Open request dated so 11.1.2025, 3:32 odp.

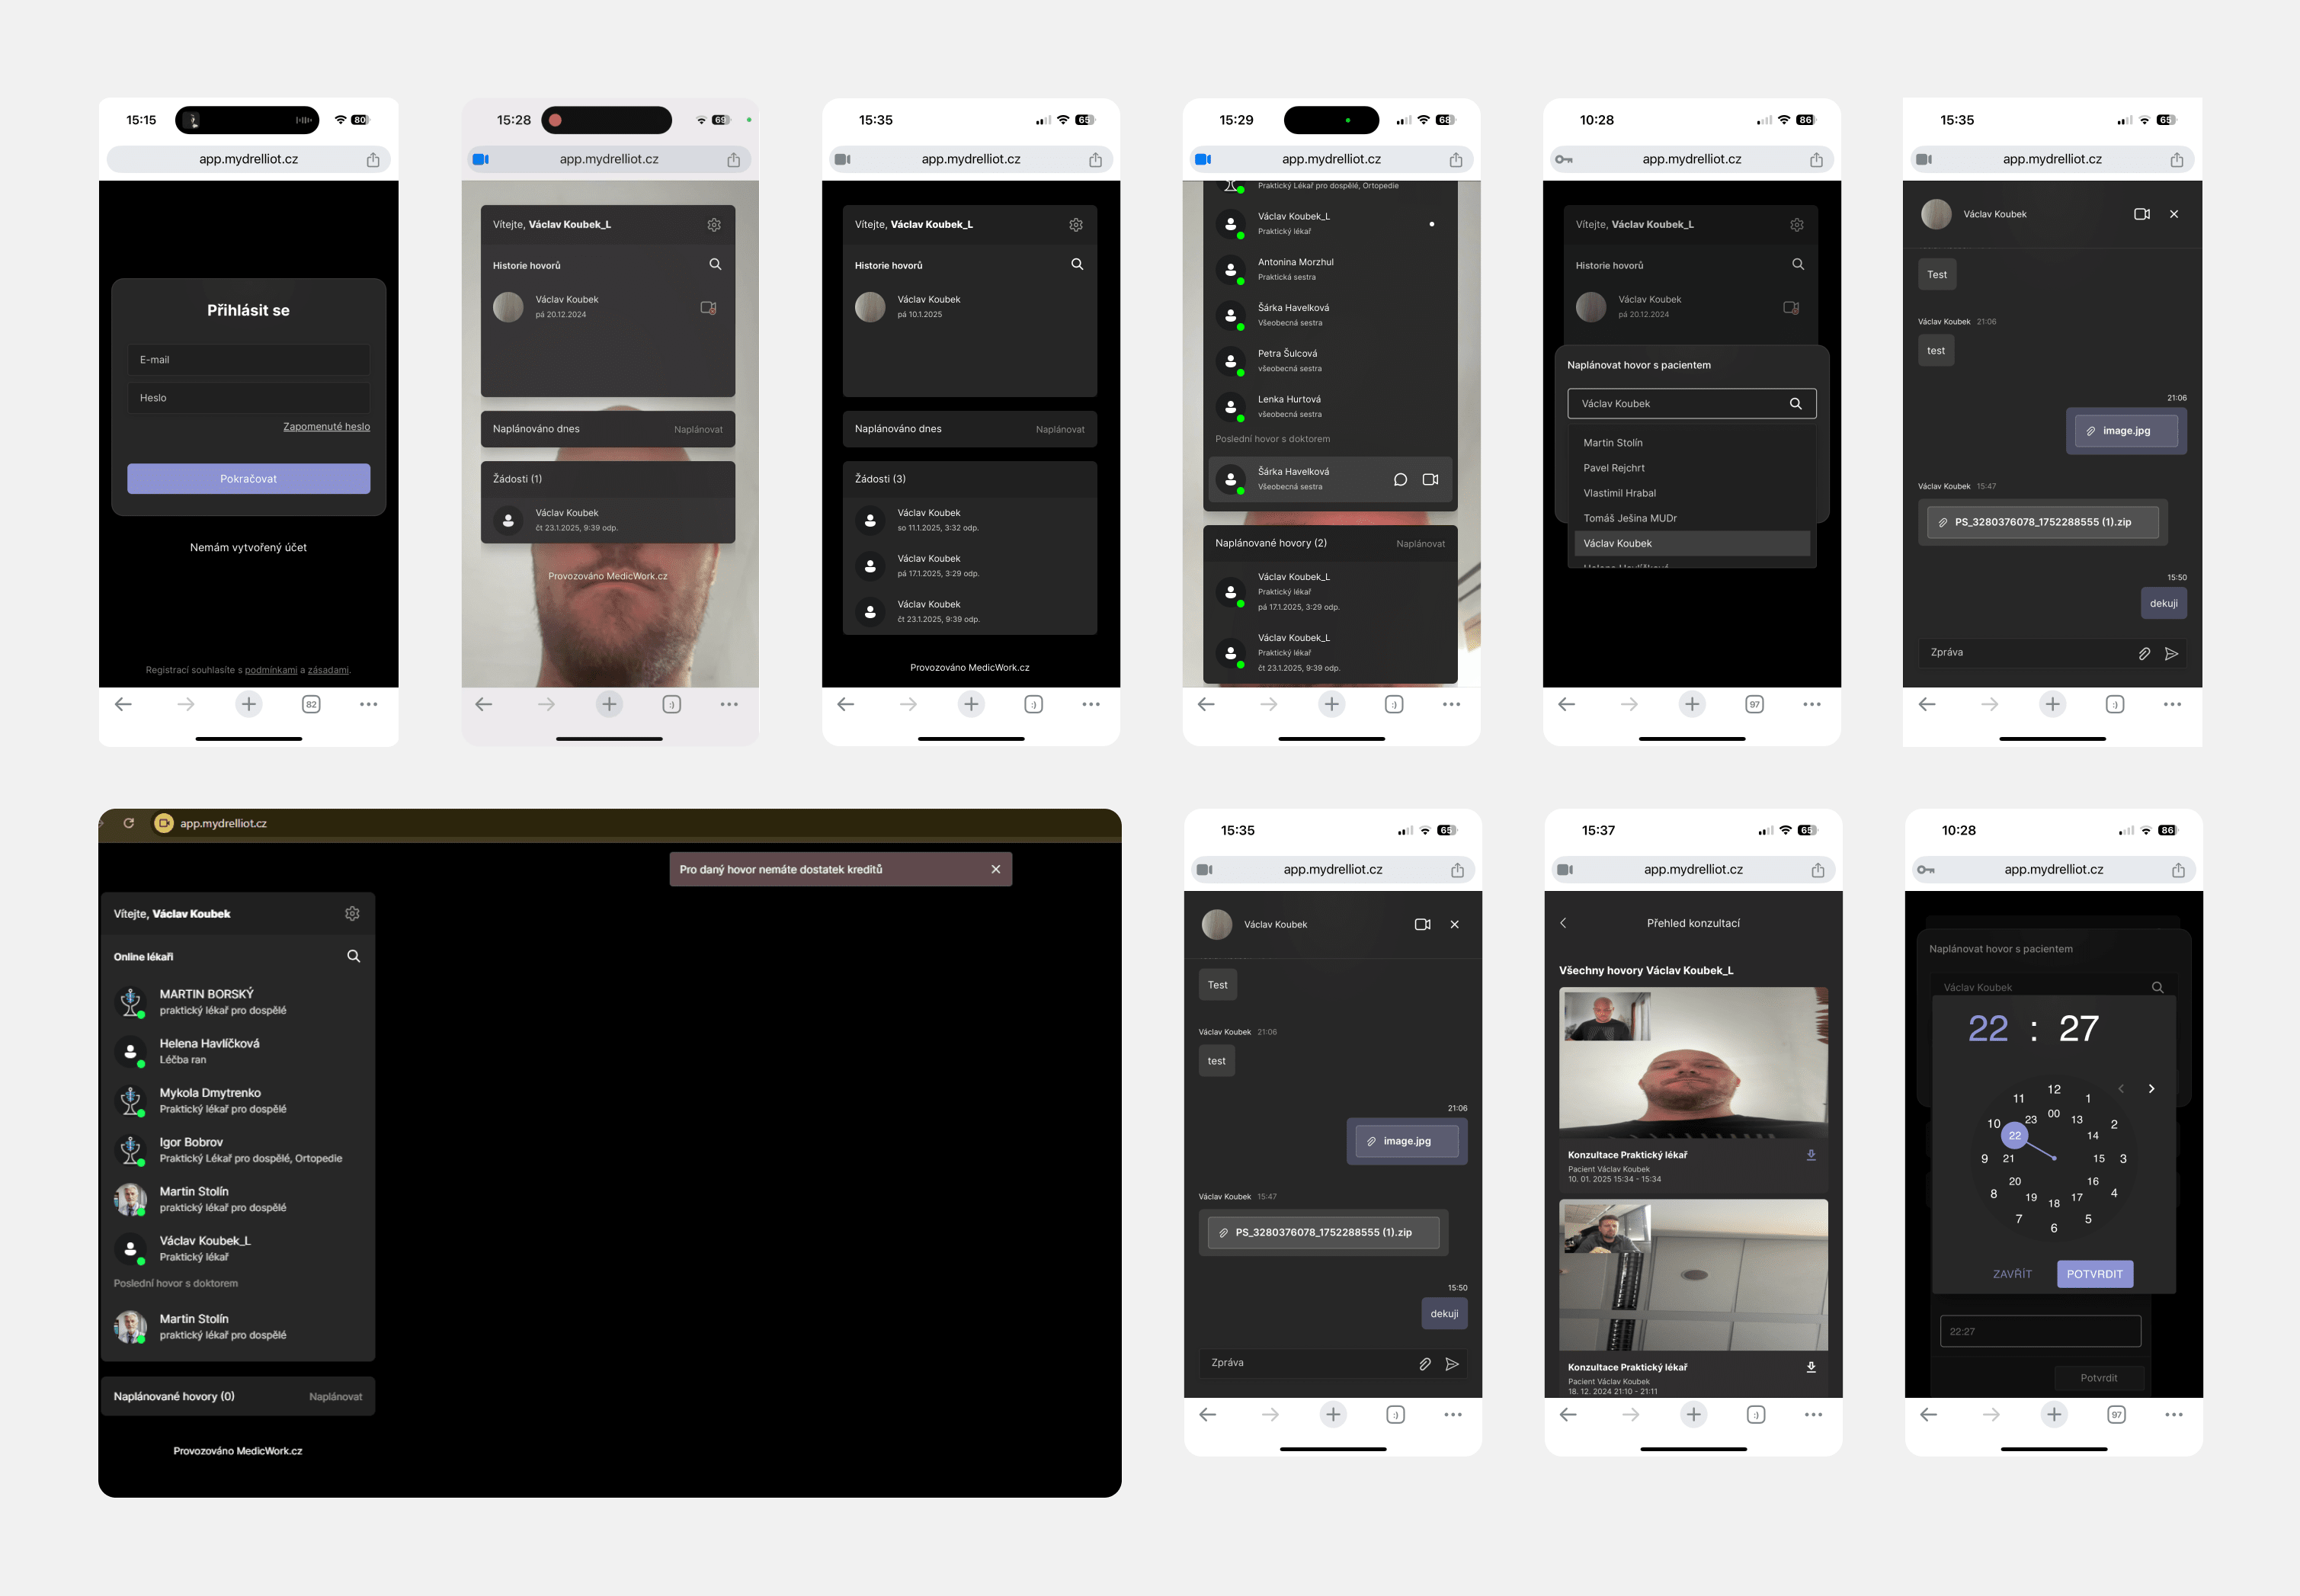pos(970,520)
